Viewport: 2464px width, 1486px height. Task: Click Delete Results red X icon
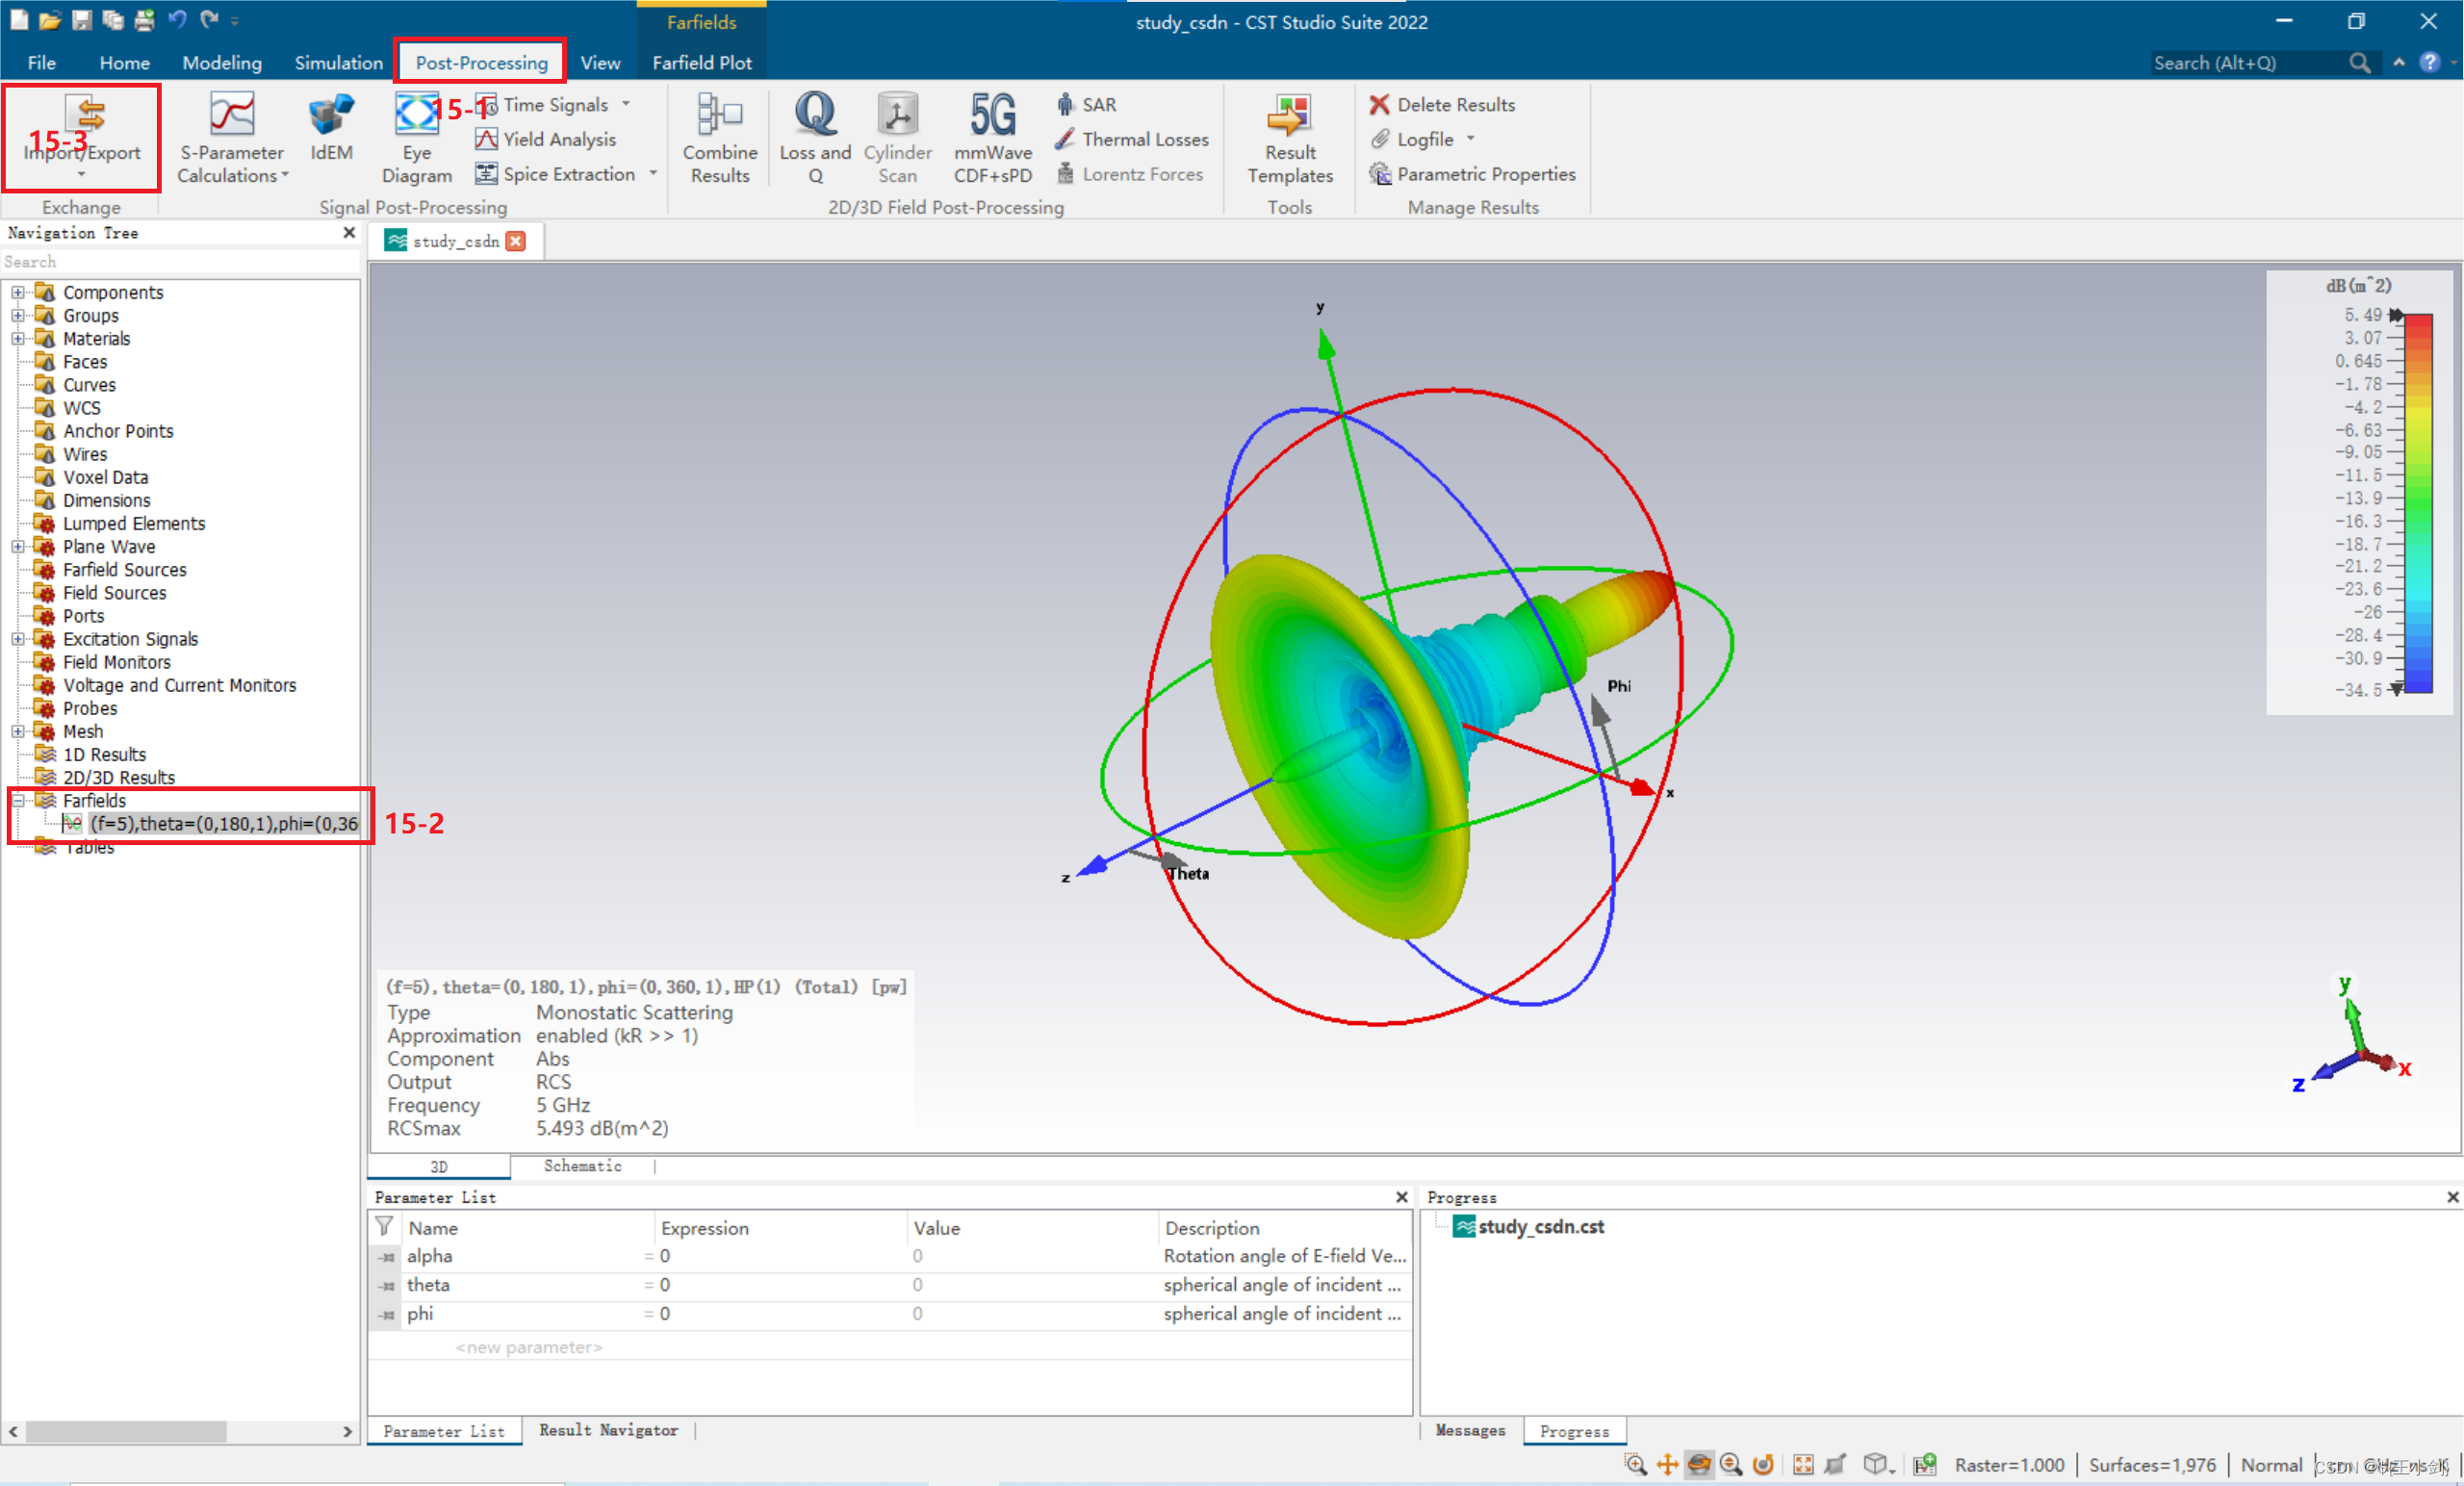pos(1379,104)
